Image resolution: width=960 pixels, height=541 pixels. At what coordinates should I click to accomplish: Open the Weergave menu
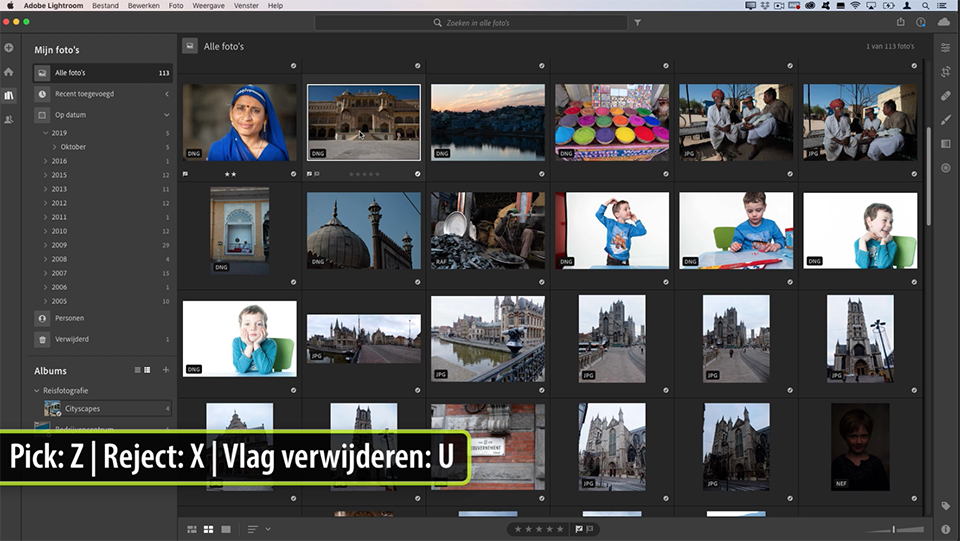click(209, 6)
